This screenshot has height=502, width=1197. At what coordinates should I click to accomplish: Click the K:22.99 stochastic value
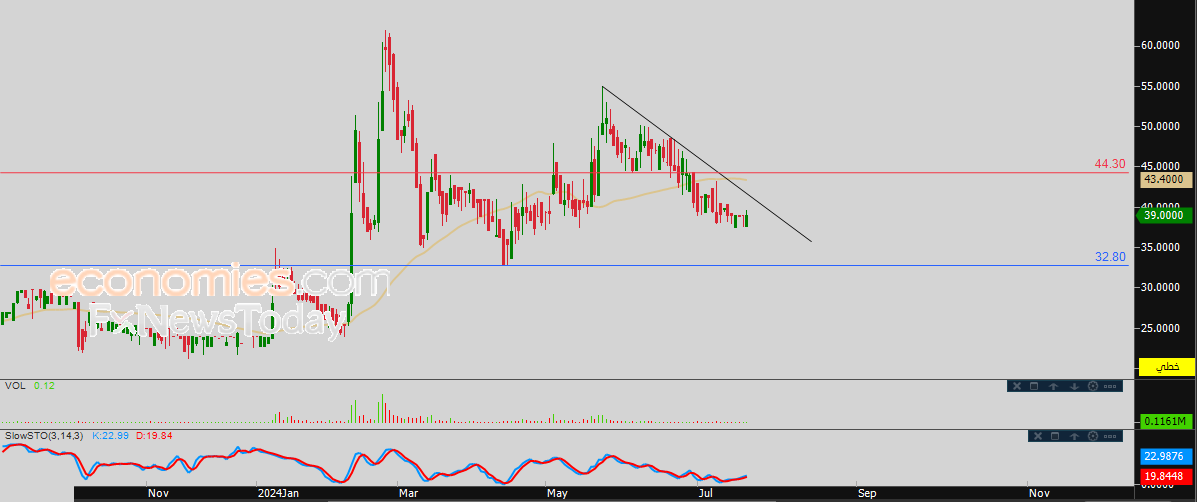pos(109,436)
